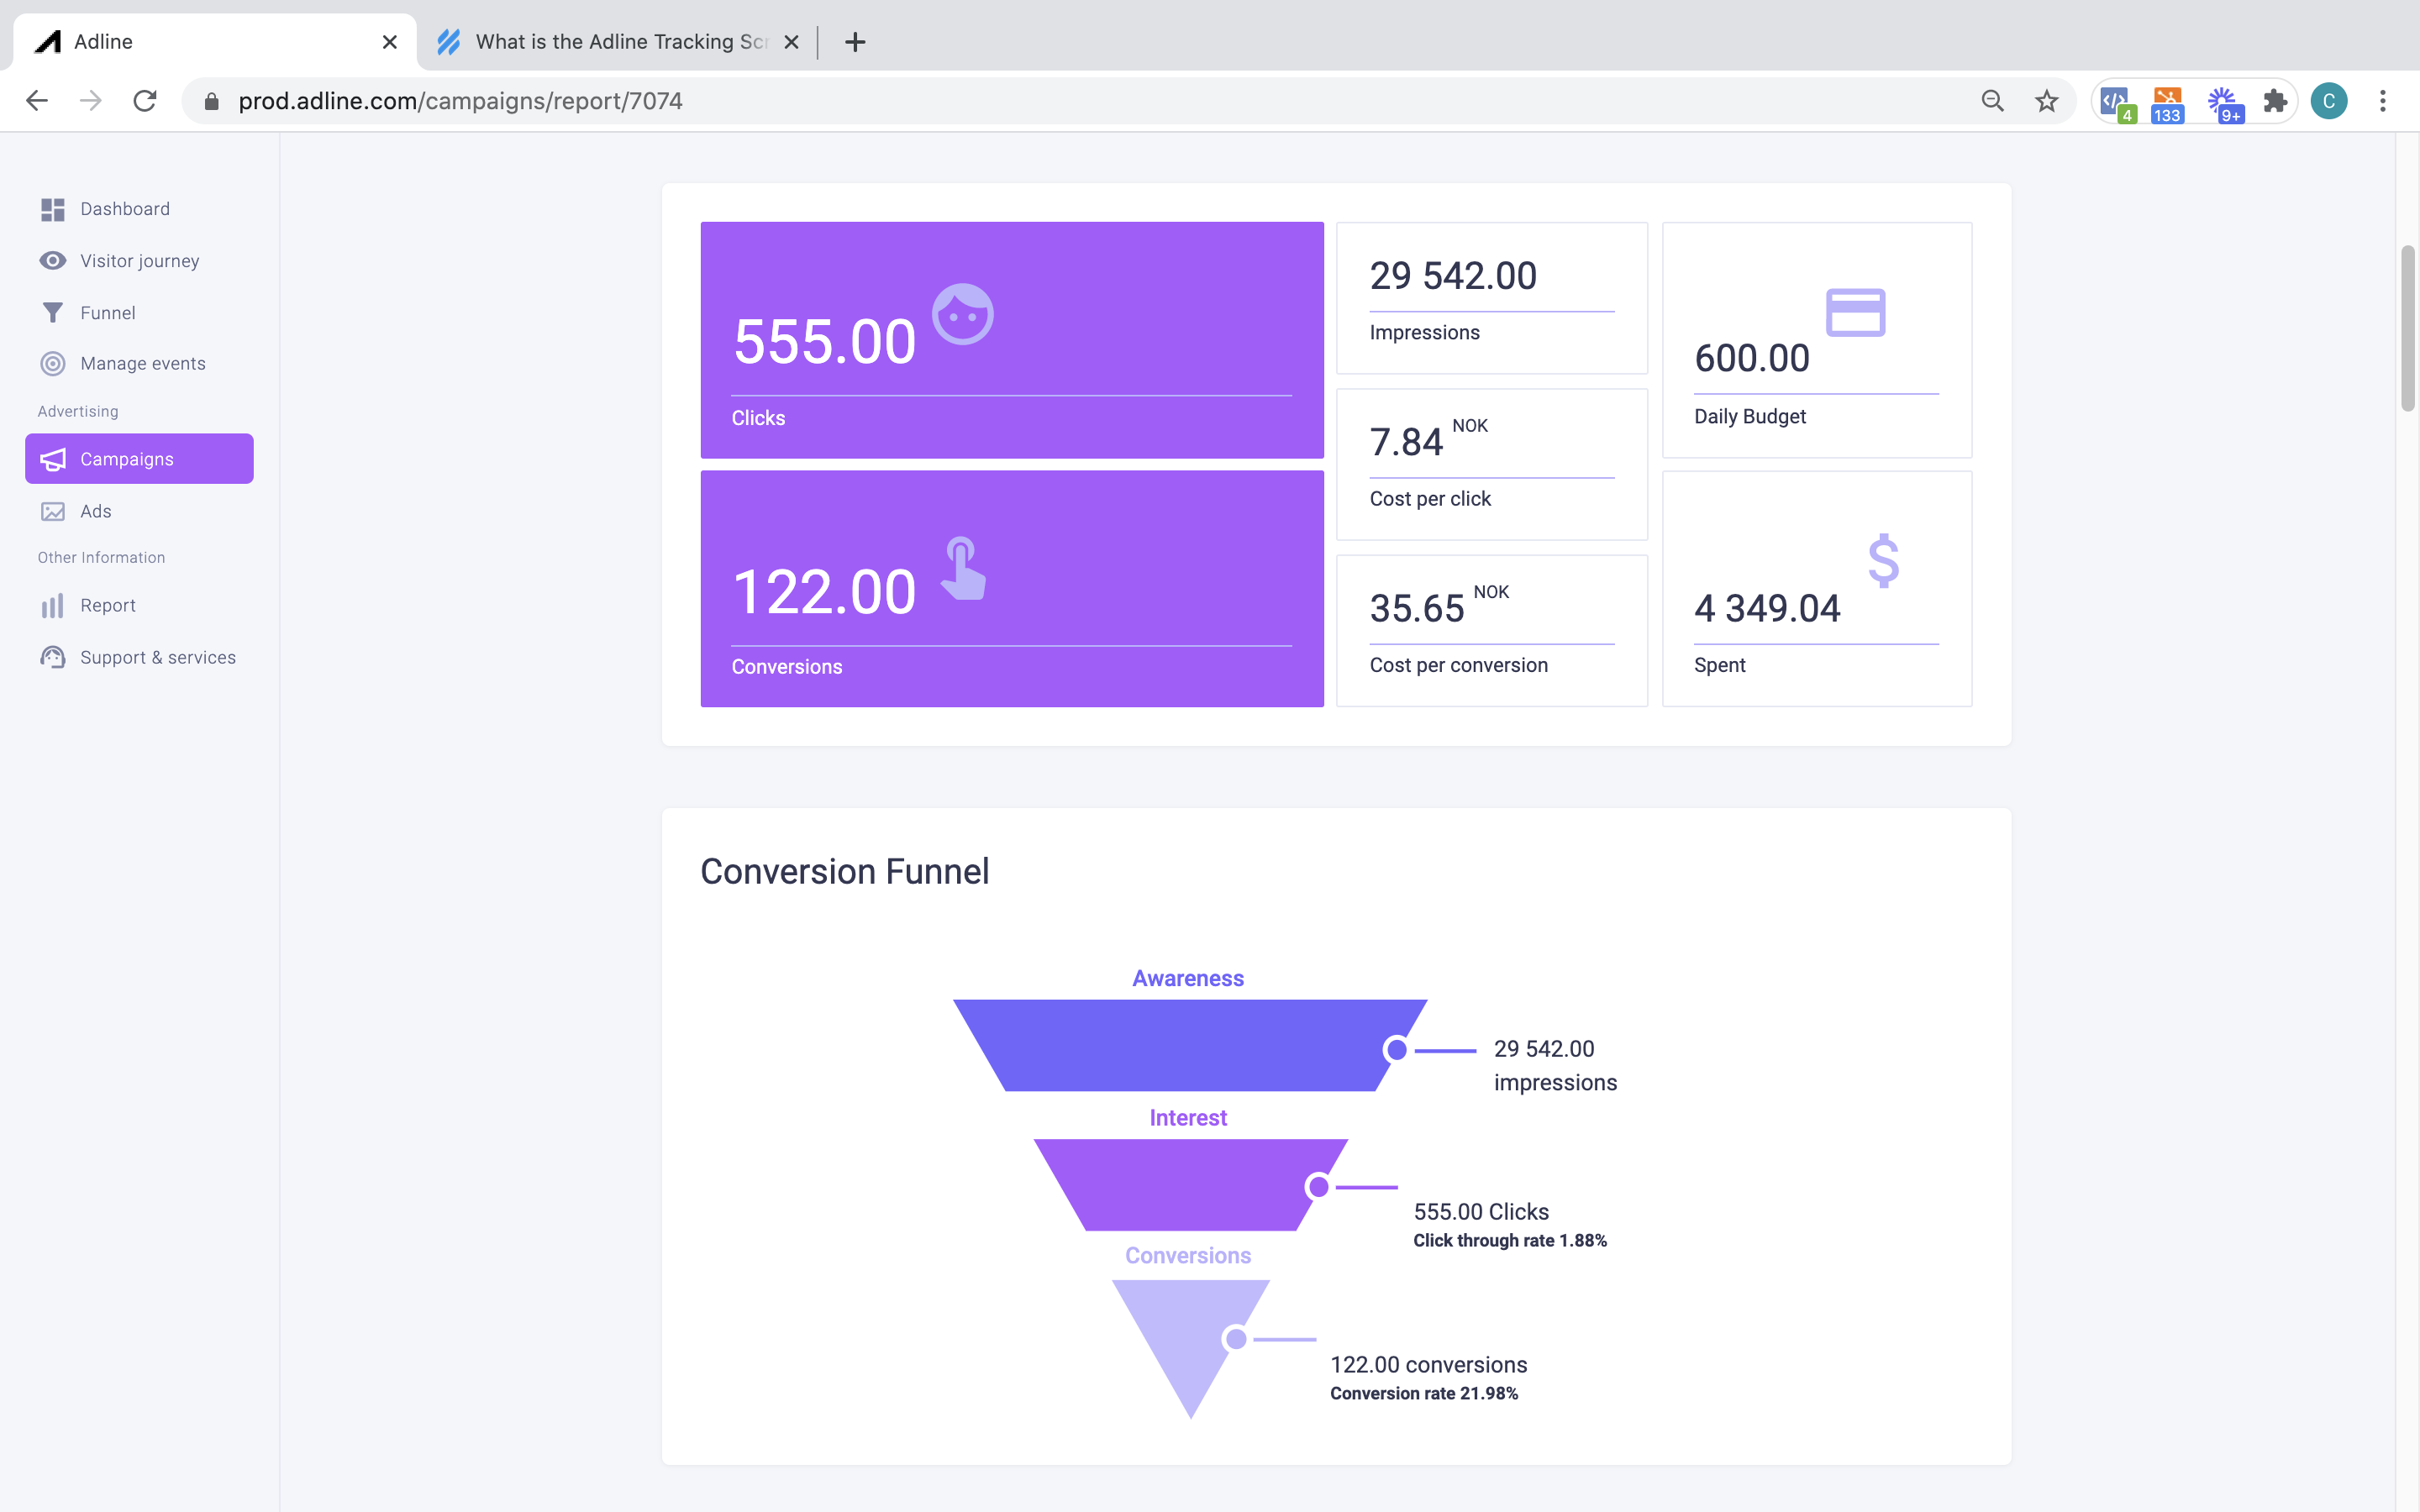This screenshot has width=2420, height=1512.
Task: Click the Funnel filter icon
Action: pyautogui.click(x=53, y=313)
